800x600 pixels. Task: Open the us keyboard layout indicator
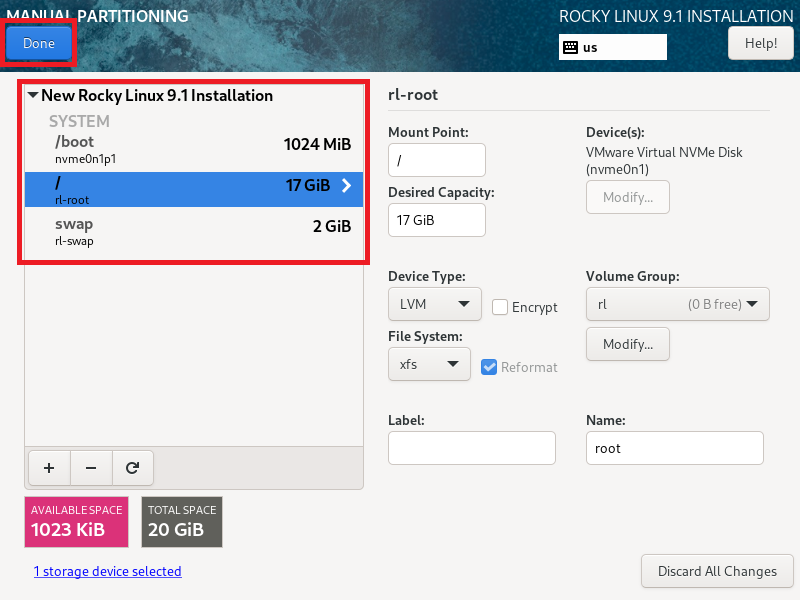pyautogui.click(x=612, y=47)
